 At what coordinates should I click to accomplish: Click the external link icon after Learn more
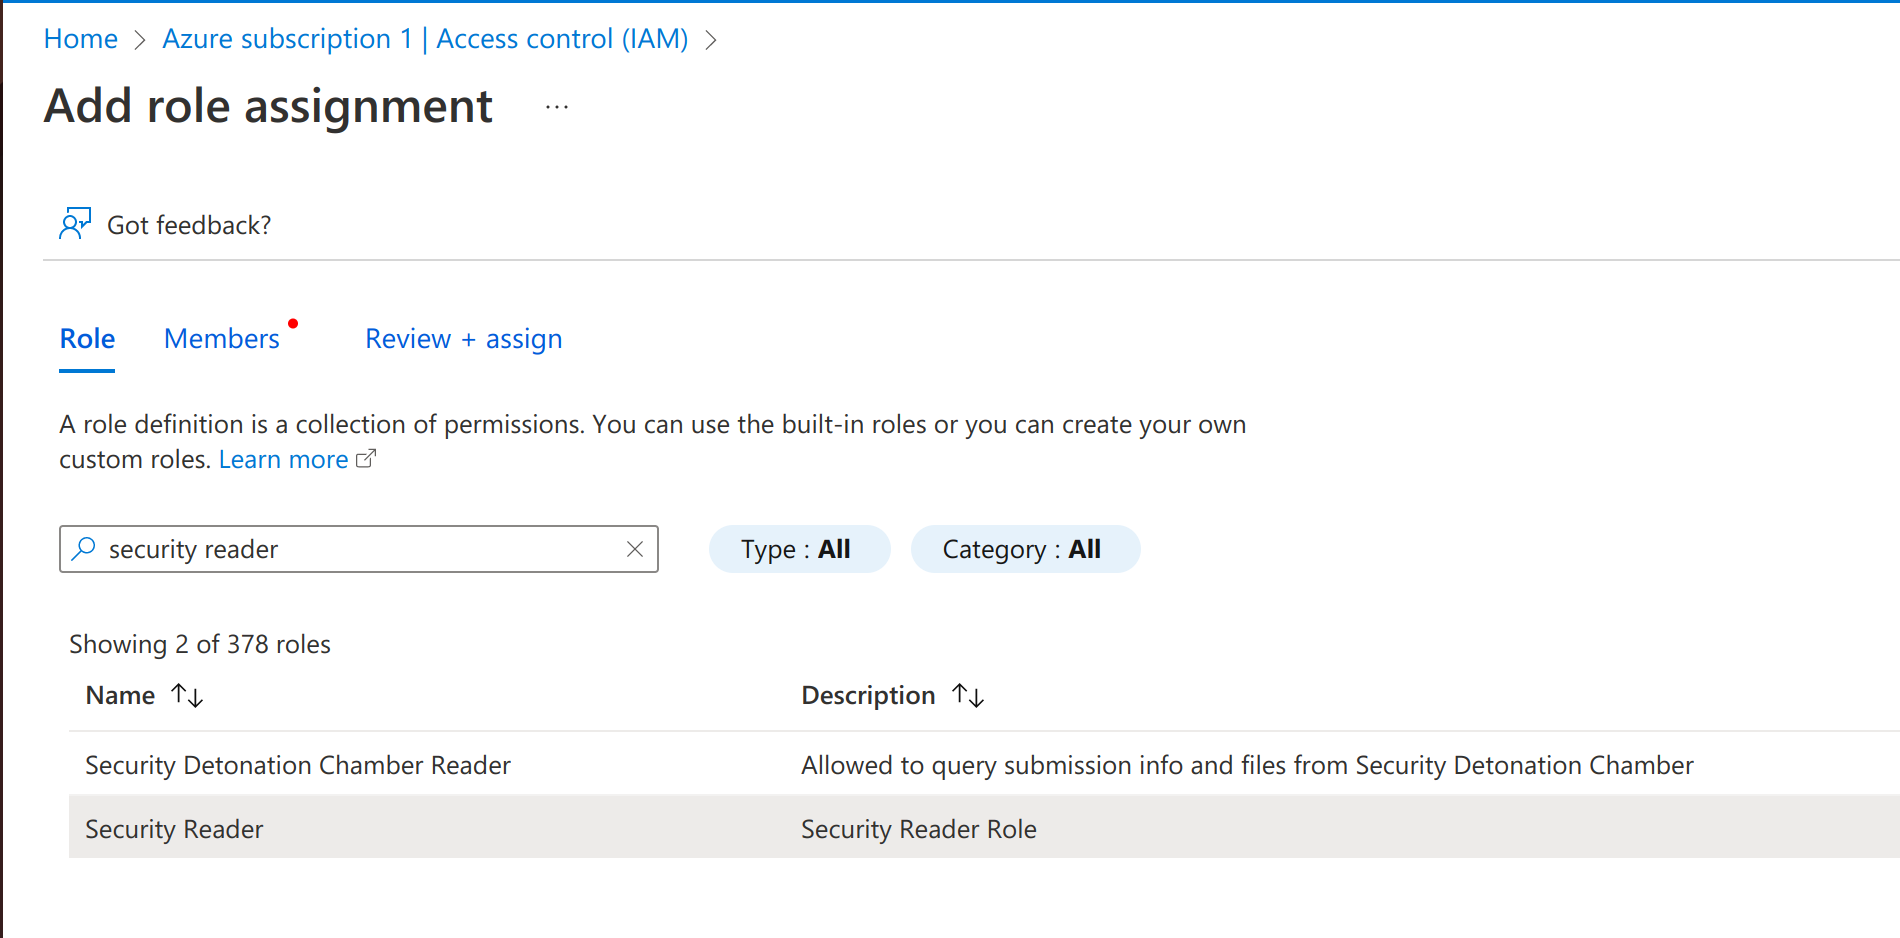point(366,459)
